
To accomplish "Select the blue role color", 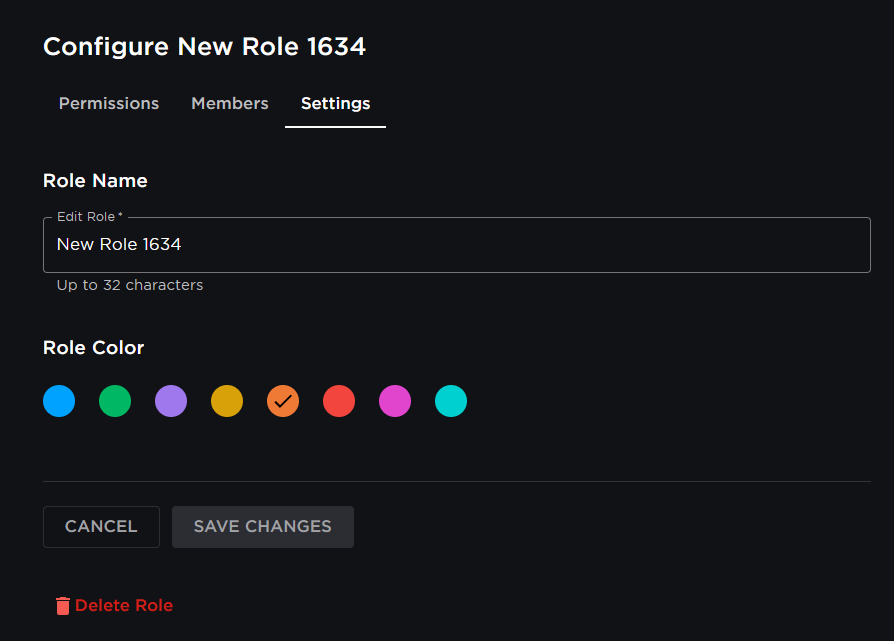I will [x=59, y=401].
